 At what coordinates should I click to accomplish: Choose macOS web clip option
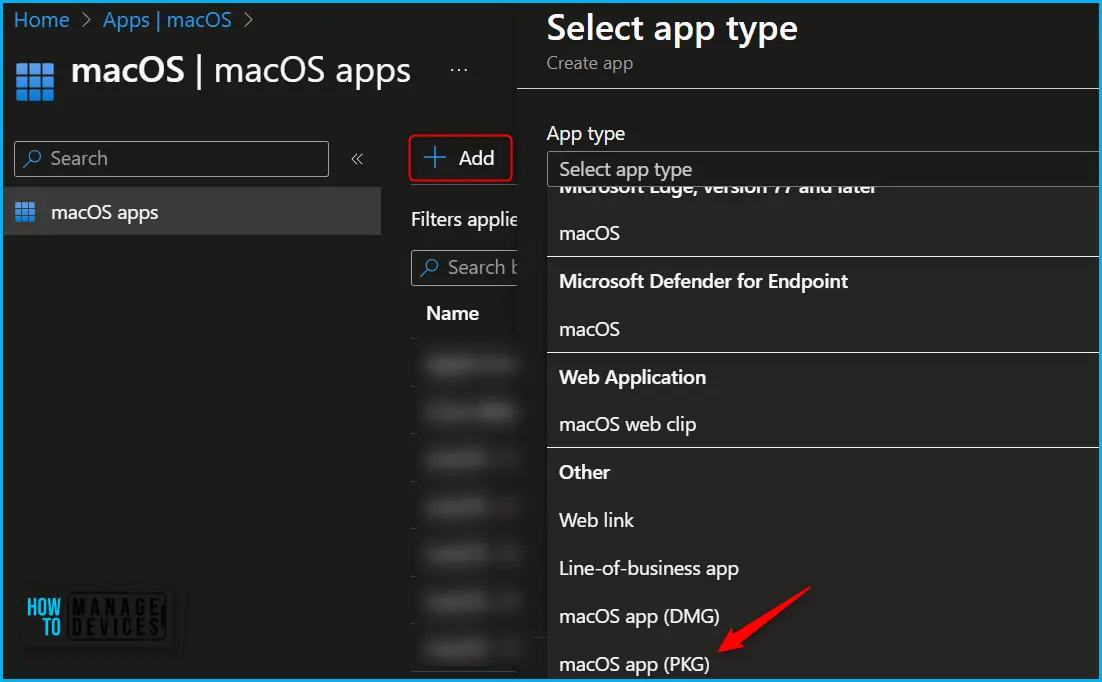[x=822, y=425]
